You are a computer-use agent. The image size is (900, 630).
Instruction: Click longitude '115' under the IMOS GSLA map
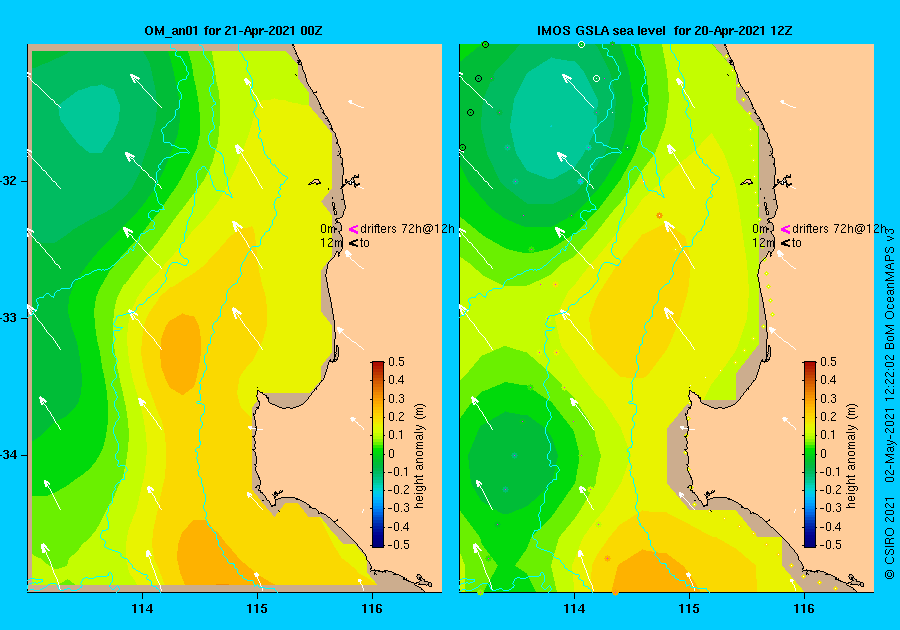tap(689, 609)
